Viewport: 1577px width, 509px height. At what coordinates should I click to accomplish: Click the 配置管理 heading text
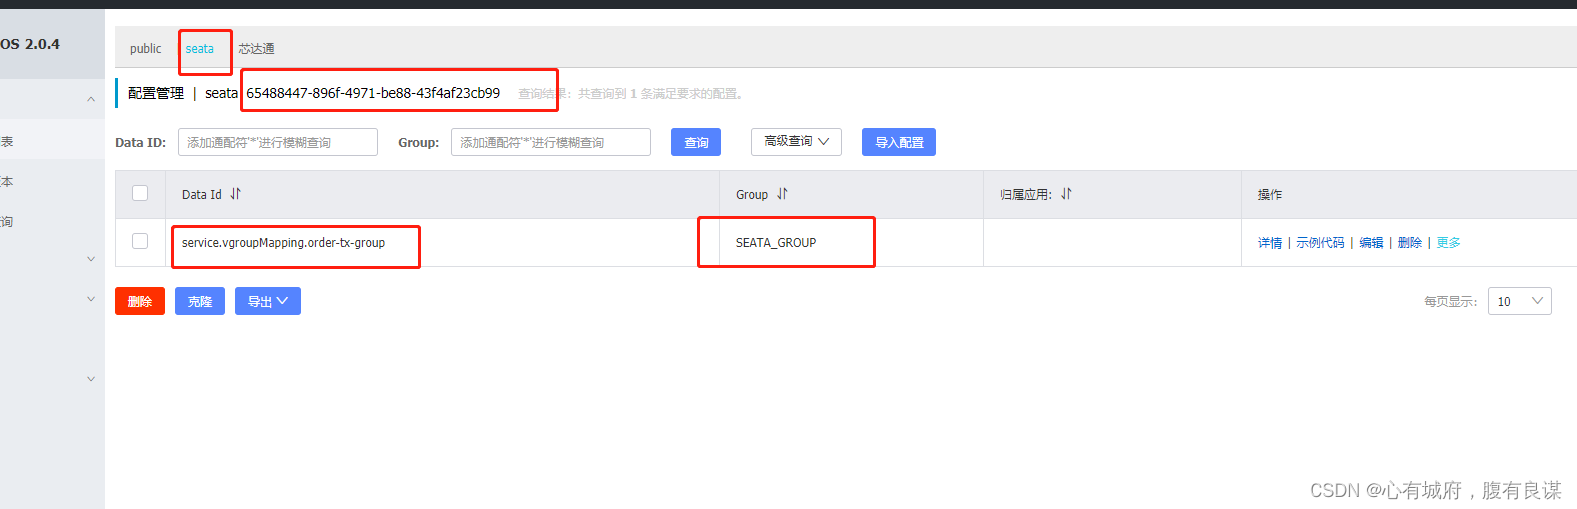[x=156, y=93]
